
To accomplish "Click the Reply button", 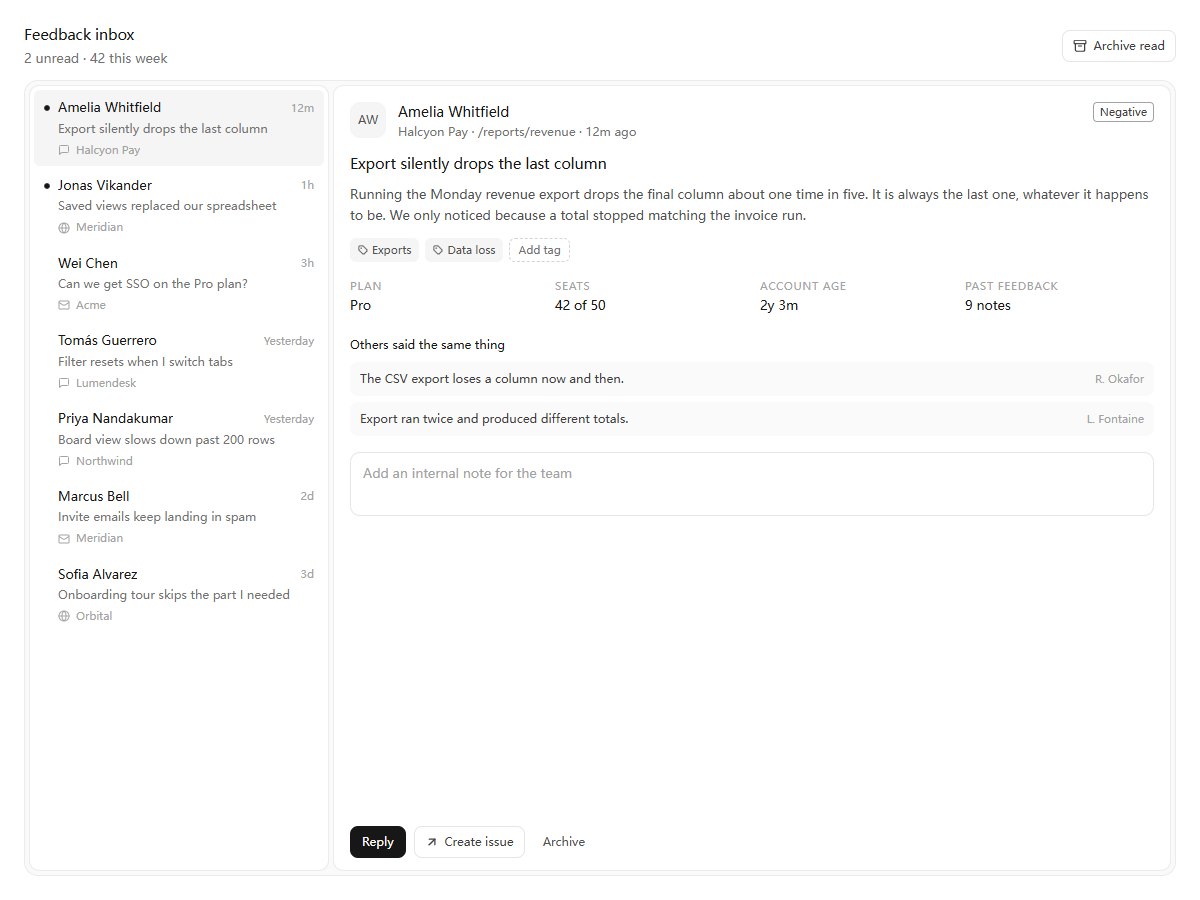I will click(378, 842).
